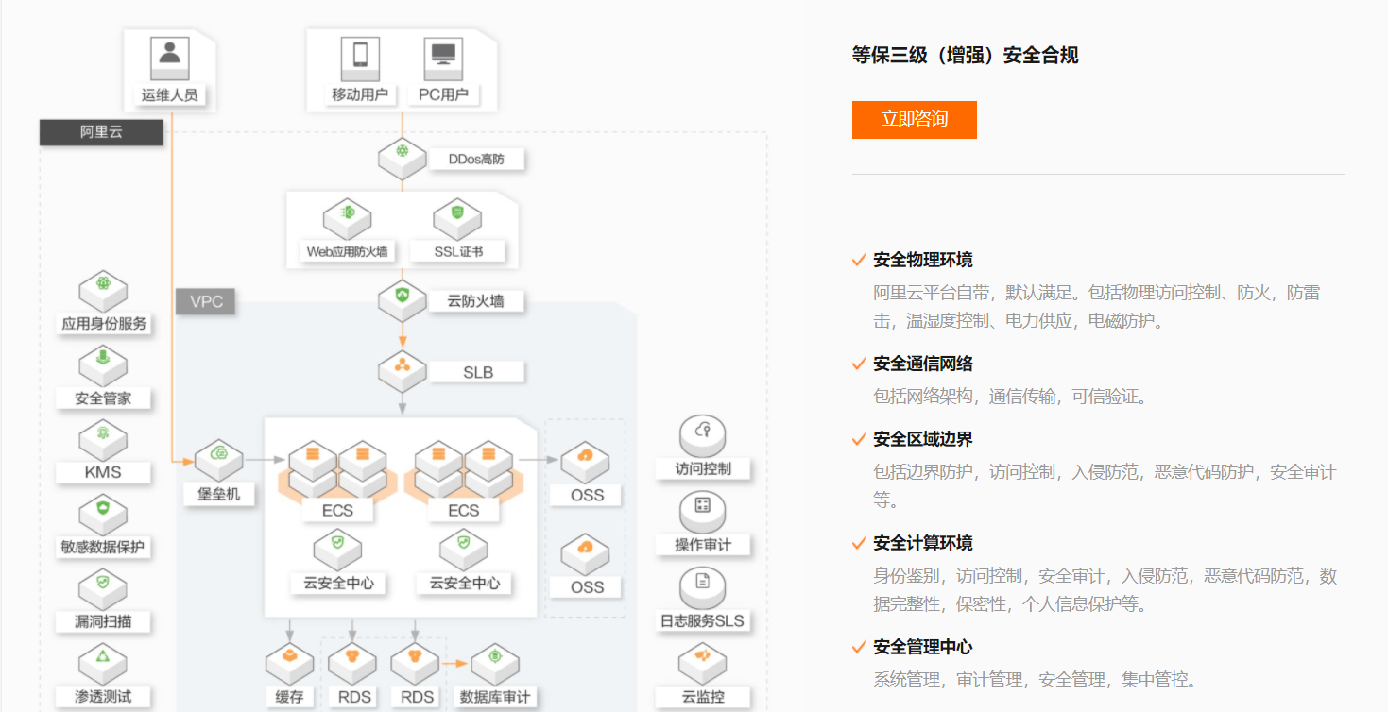Click the RDS icon beside 数据库审计
1389x712 pixels.
[414, 664]
